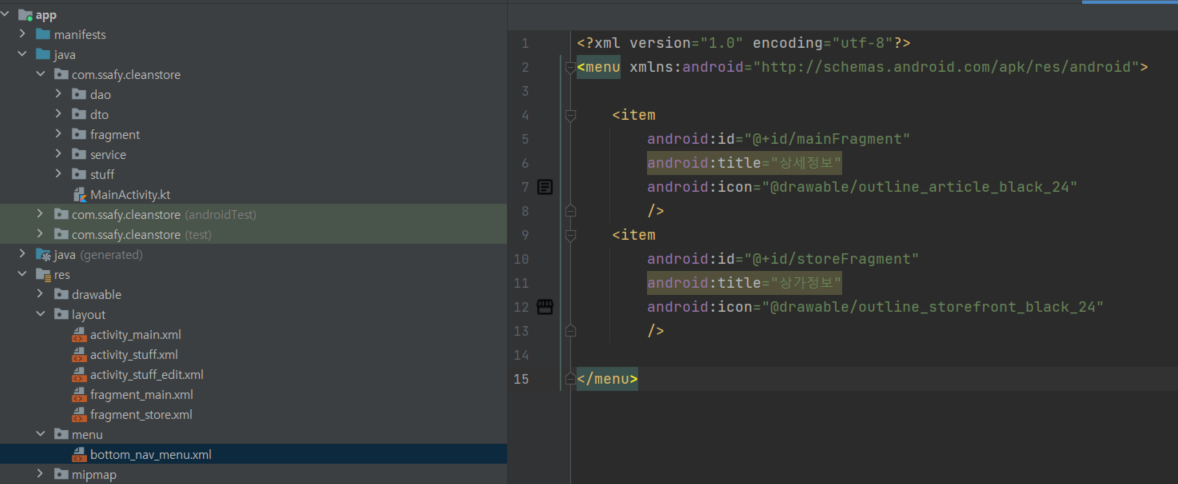Viewport: 1178px width, 484px height.
Task: Click the mipmap folder icon
Action: [x=61, y=474]
